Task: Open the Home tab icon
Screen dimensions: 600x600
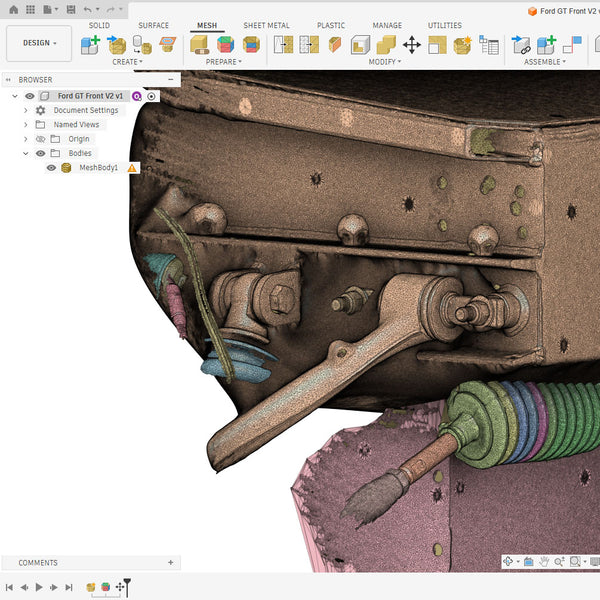Action: pos(14,10)
